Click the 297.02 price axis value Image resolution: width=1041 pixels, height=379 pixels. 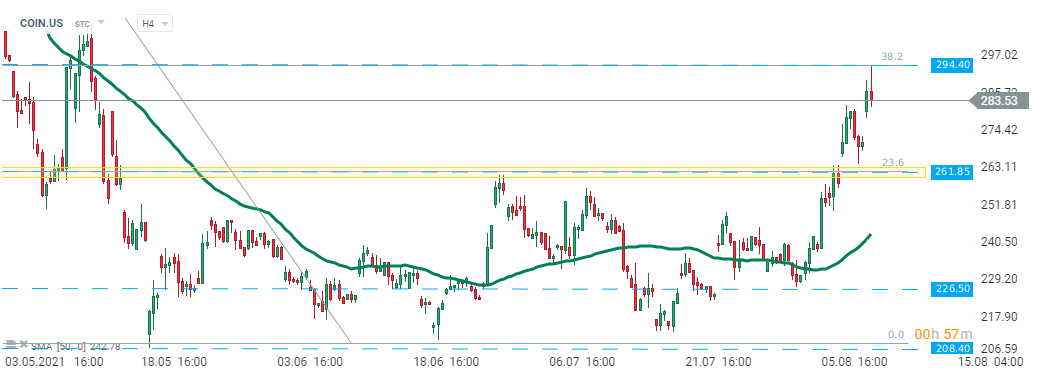pyautogui.click(x=999, y=54)
